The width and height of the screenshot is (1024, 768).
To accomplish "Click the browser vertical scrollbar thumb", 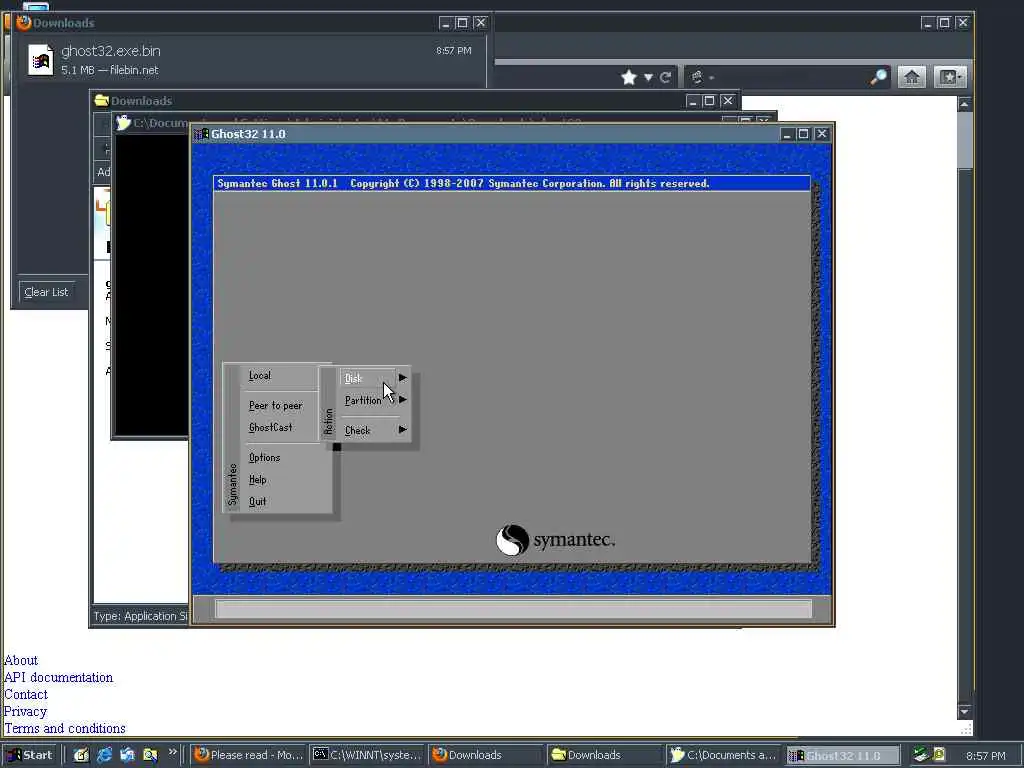I will (x=965, y=140).
